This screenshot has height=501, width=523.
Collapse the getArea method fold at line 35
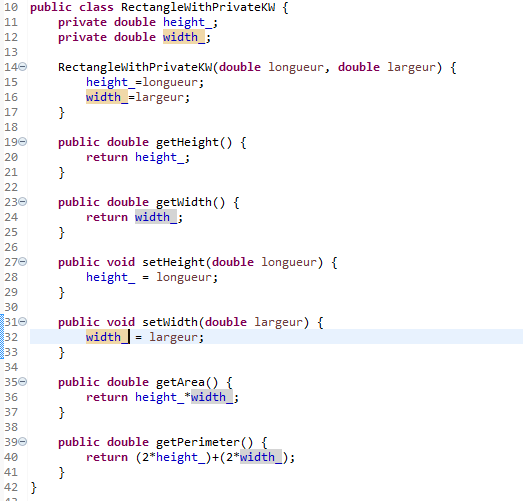click(x=23, y=382)
